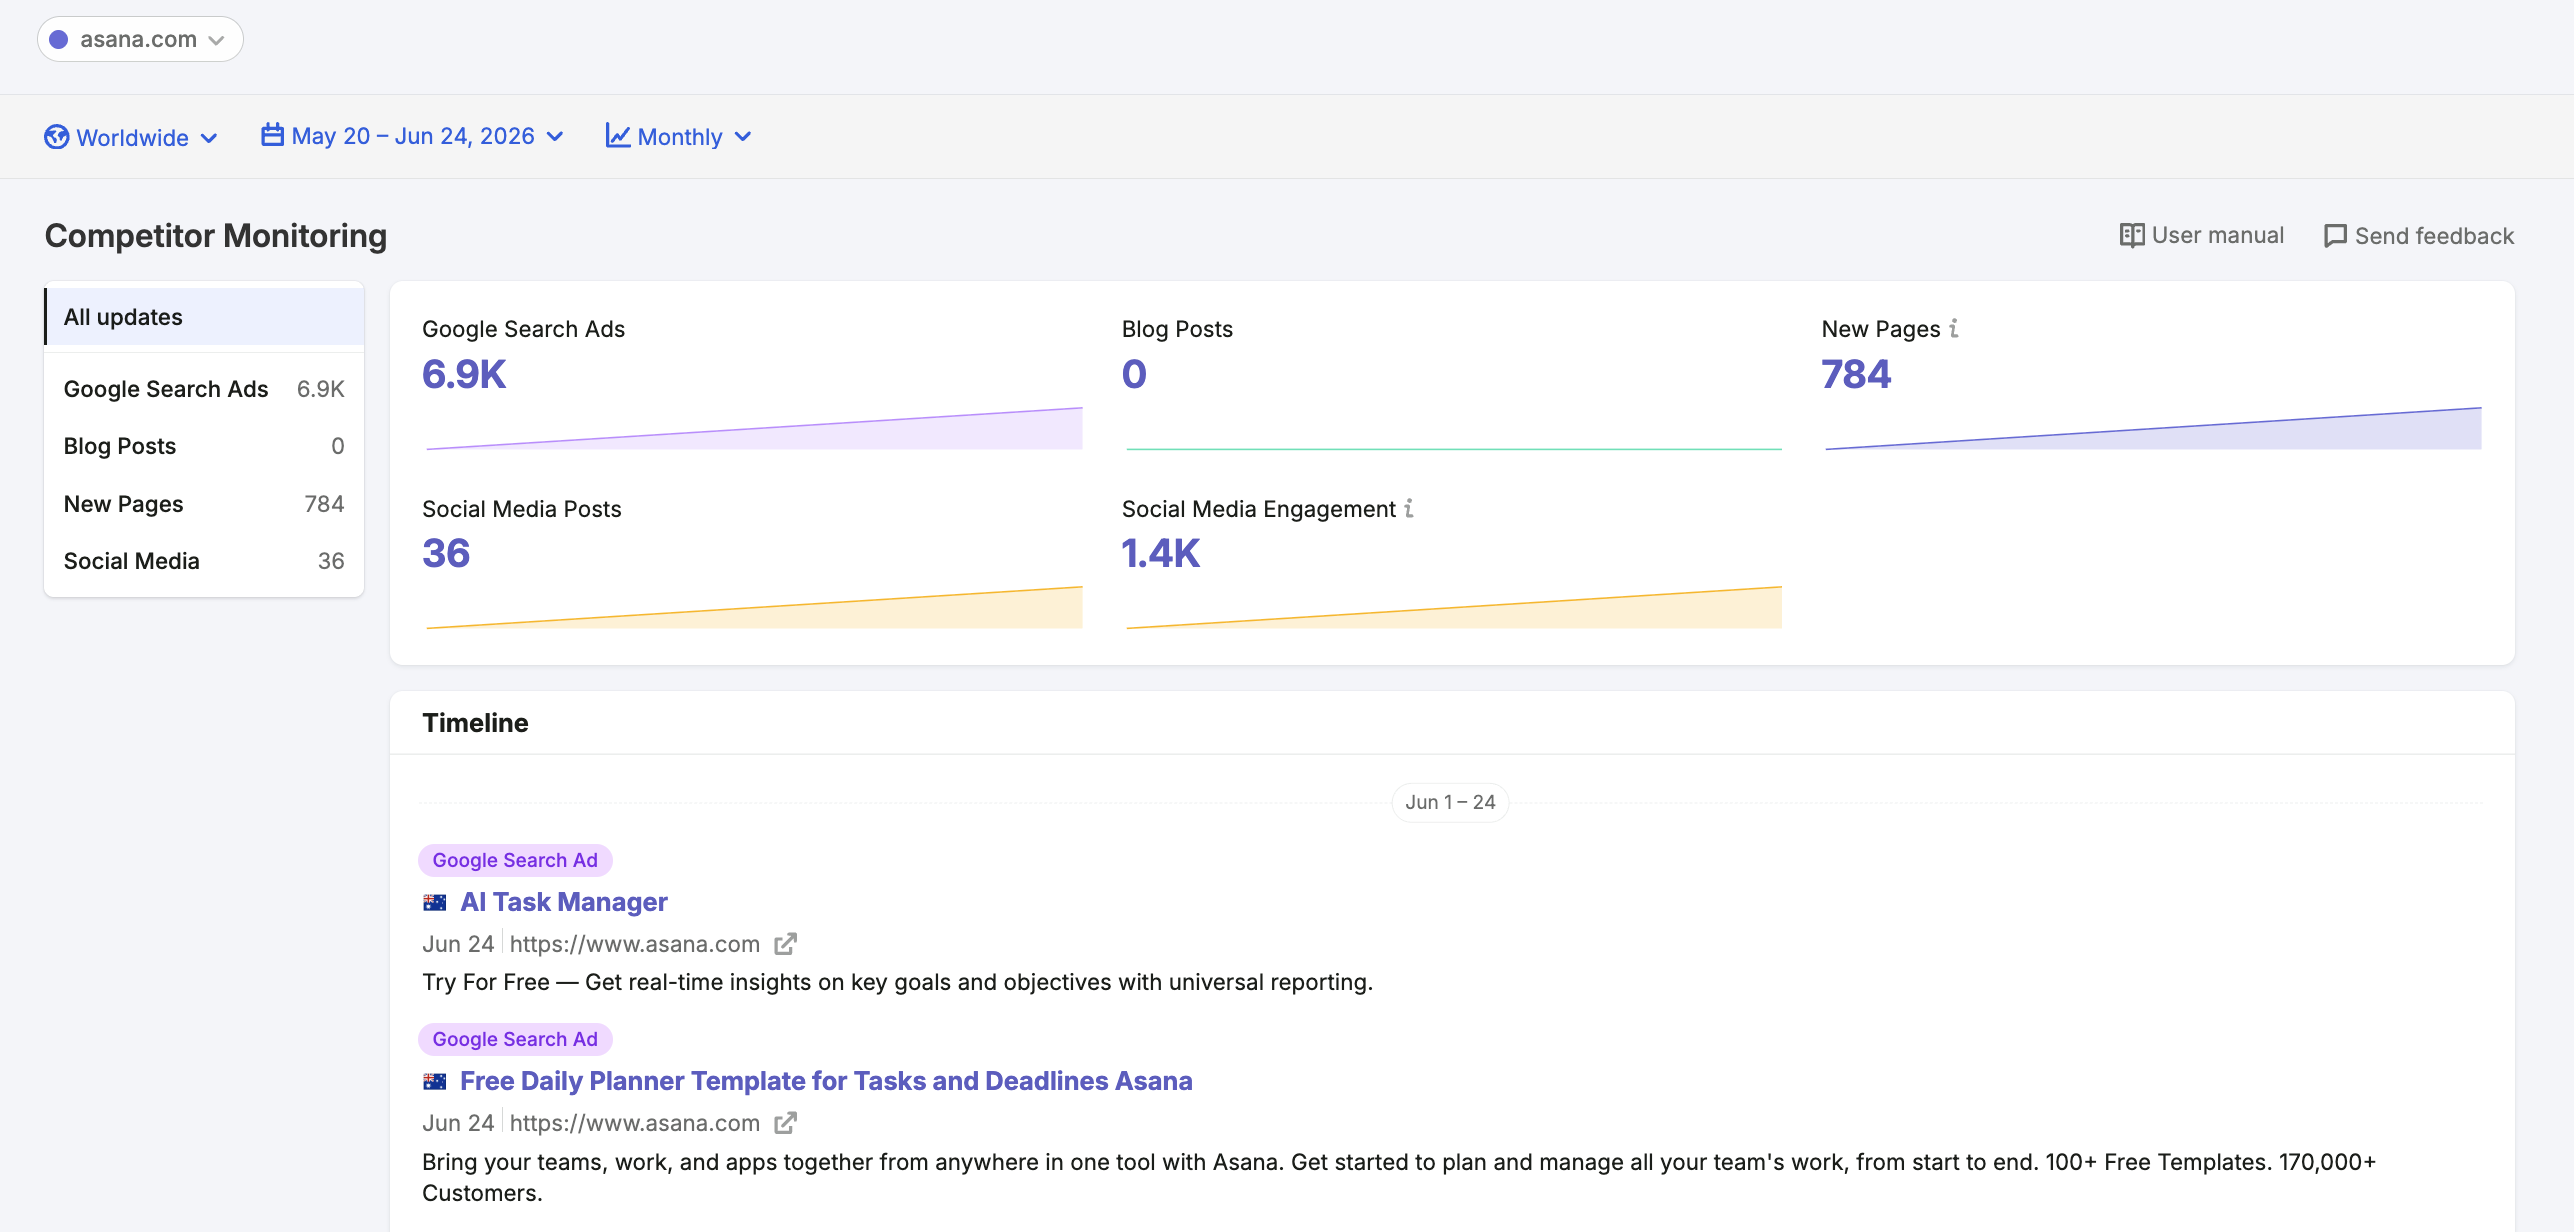
Task: Open the User manual link
Action: 2202,235
